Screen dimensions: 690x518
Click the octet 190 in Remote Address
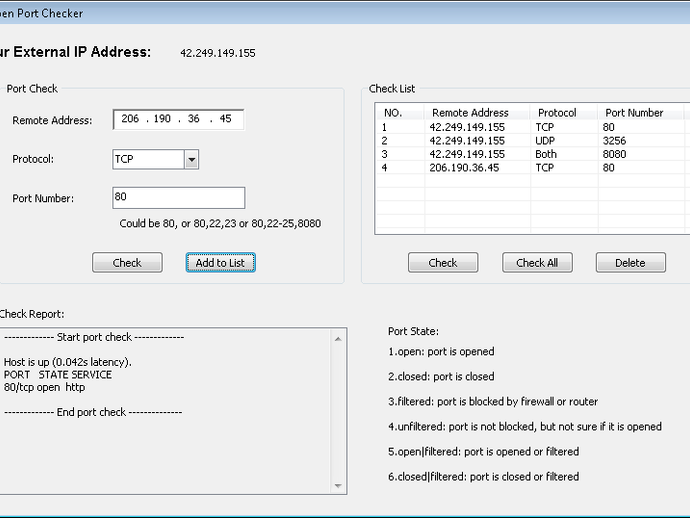tap(162, 119)
